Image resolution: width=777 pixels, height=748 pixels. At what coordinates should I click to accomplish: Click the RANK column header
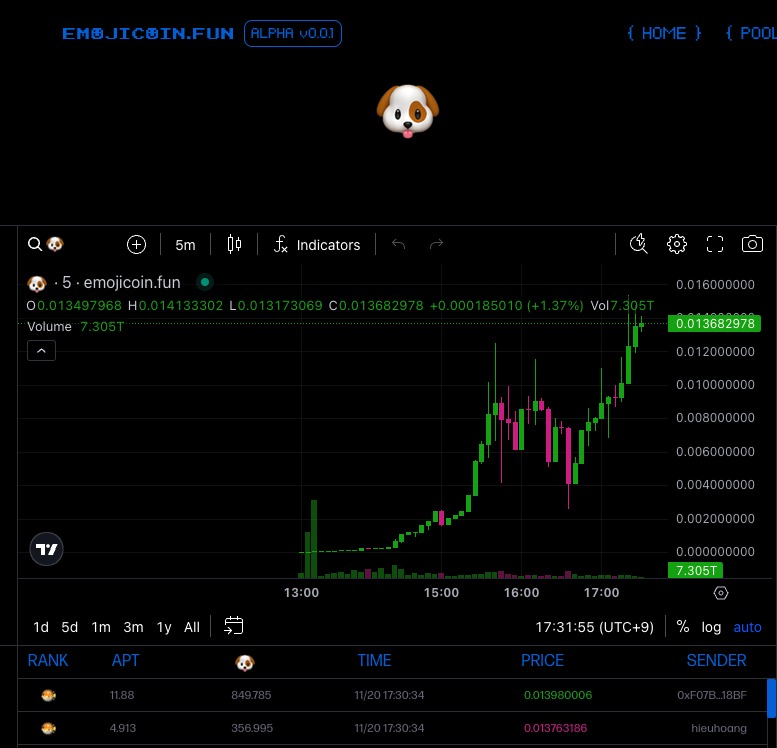tap(48, 660)
